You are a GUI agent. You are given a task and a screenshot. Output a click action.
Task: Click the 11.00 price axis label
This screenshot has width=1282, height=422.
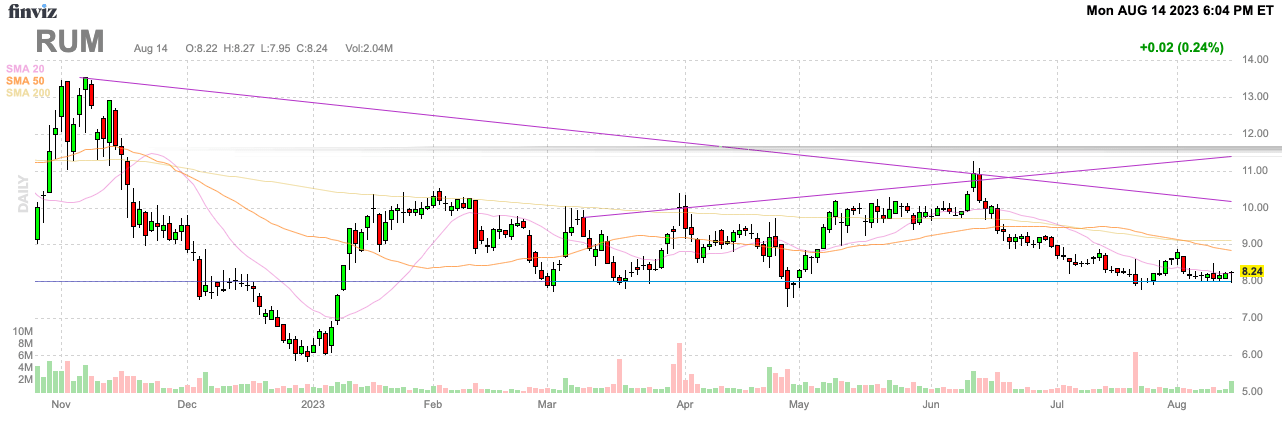click(1254, 171)
